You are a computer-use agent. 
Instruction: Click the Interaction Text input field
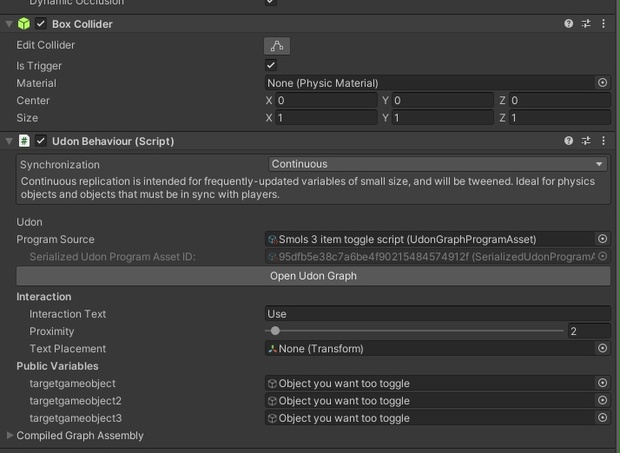(x=437, y=314)
